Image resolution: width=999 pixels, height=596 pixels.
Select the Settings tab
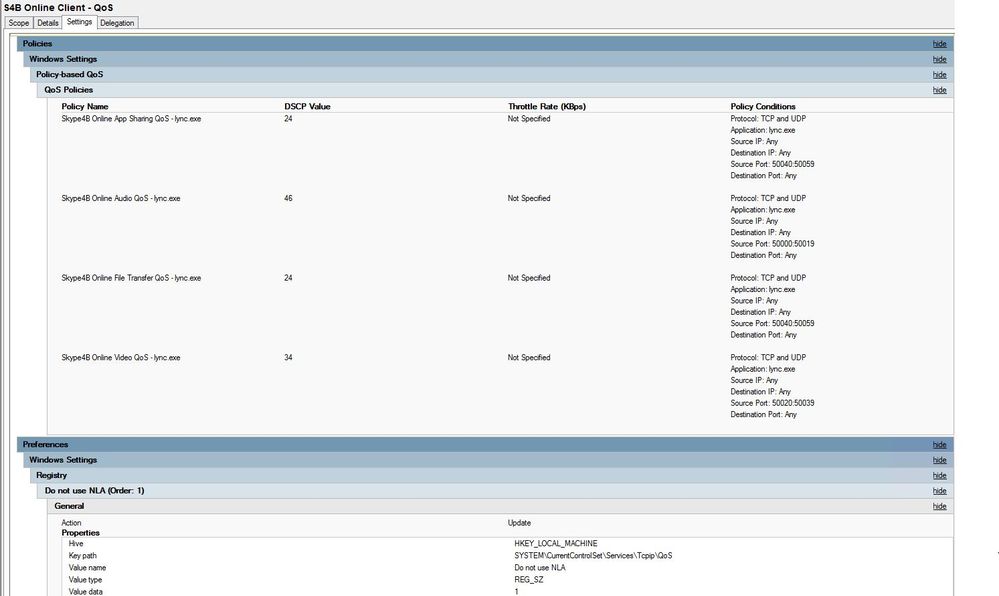(80, 22)
